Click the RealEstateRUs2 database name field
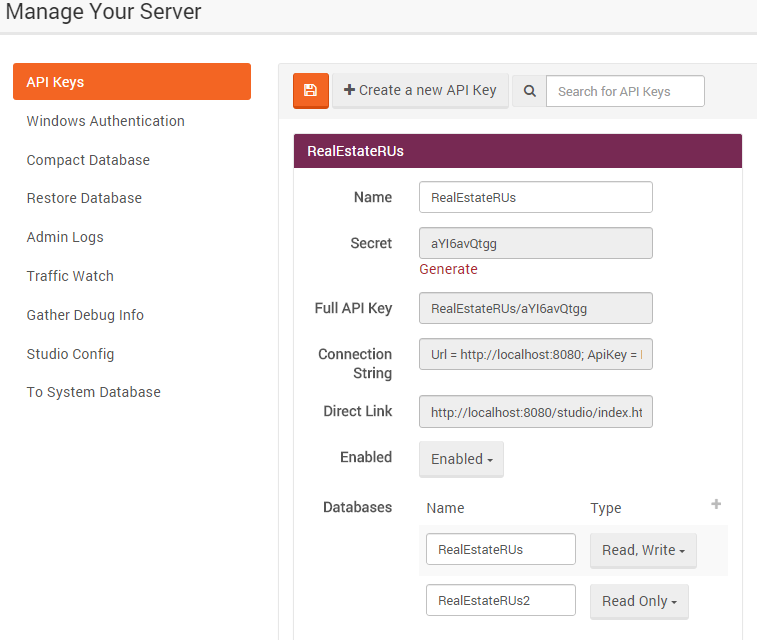 coord(500,600)
